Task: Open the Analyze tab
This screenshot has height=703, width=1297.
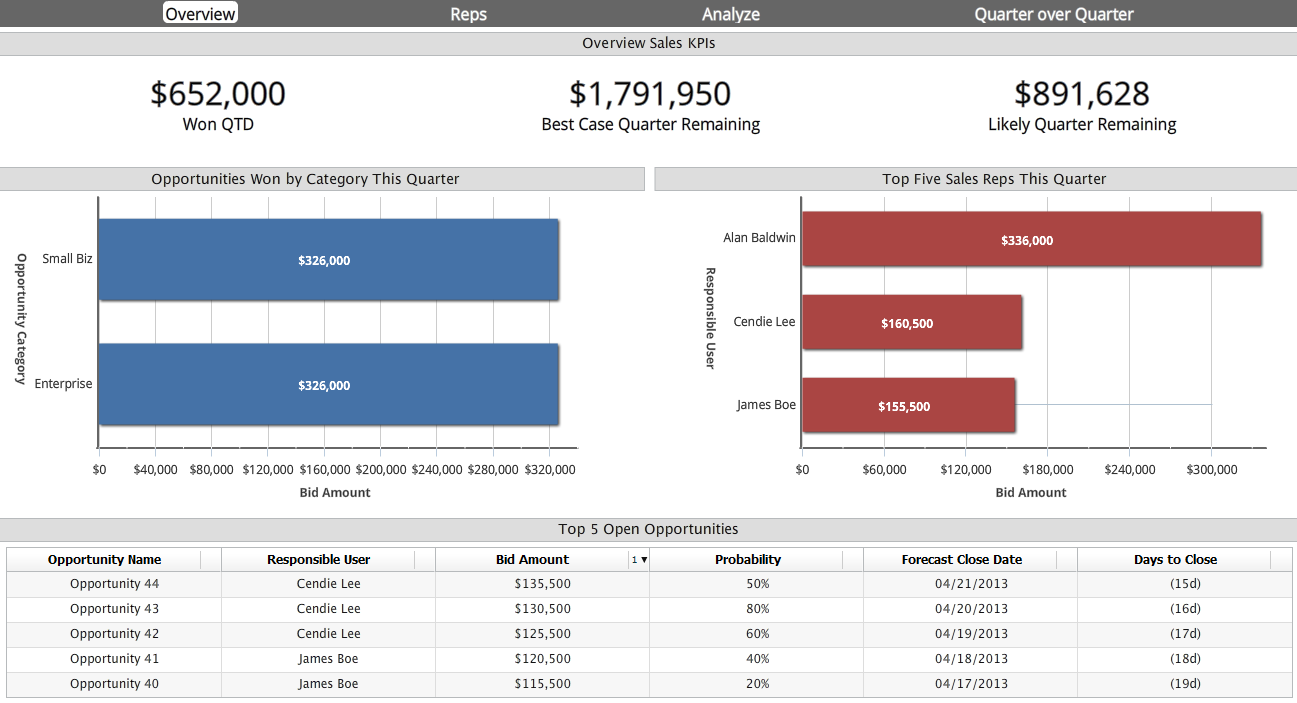Action: click(x=731, y=14)
